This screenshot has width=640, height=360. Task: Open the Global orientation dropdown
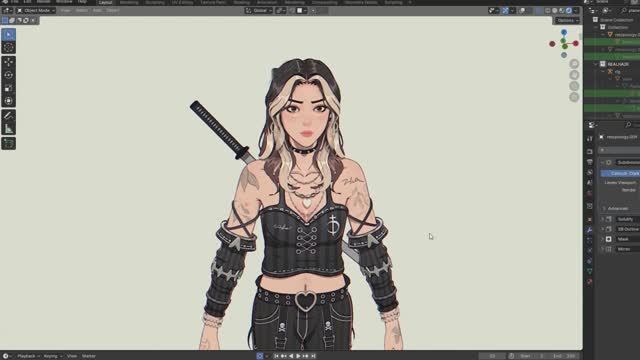259,11
